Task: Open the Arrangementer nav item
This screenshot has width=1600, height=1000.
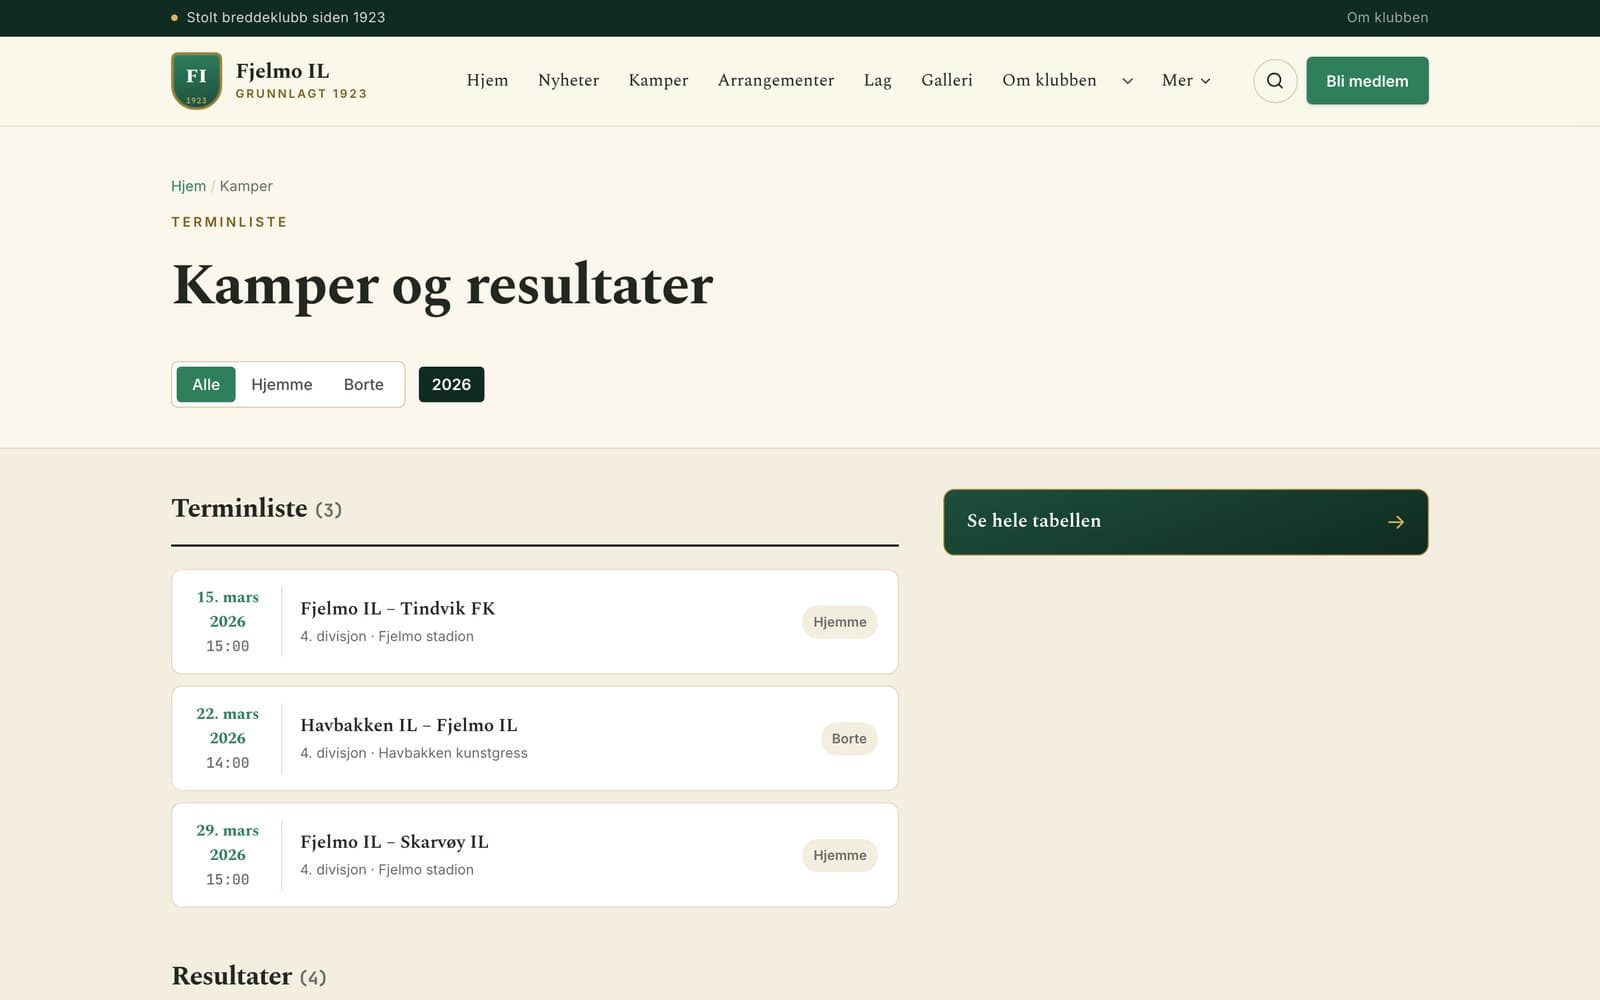Action: pos(776,81)
